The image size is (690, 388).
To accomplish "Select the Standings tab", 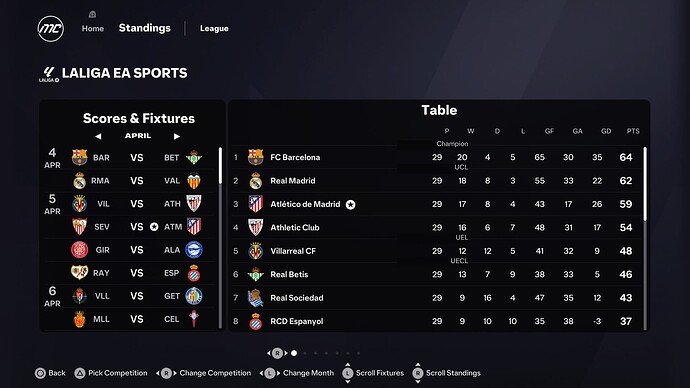I will pos(145,28).
